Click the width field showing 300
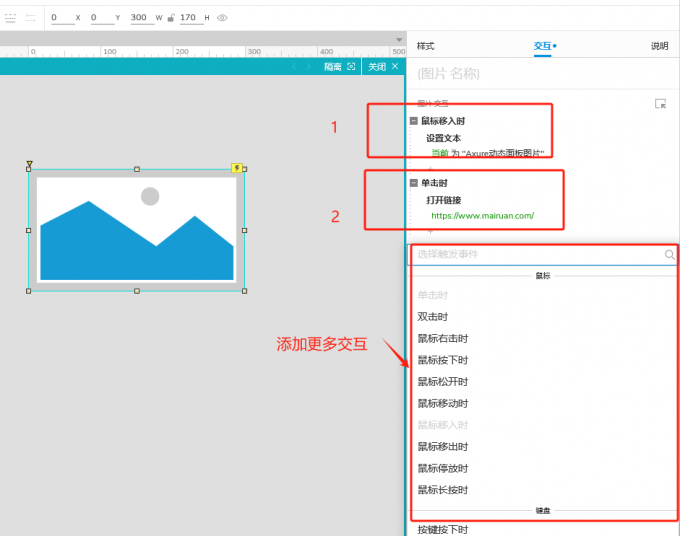 142,18
